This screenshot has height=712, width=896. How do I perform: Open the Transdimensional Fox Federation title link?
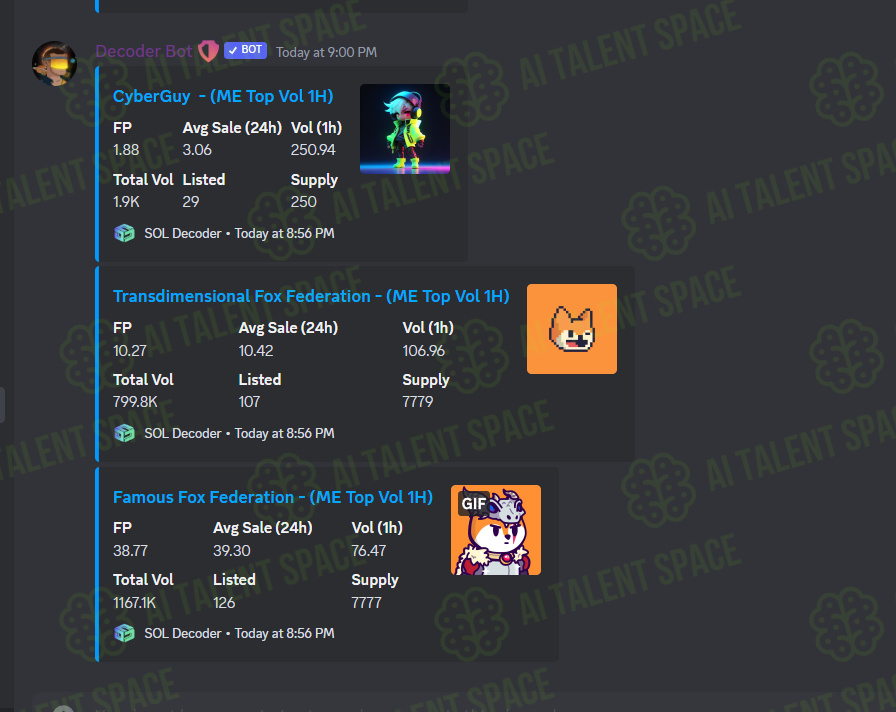pos(311,296)
